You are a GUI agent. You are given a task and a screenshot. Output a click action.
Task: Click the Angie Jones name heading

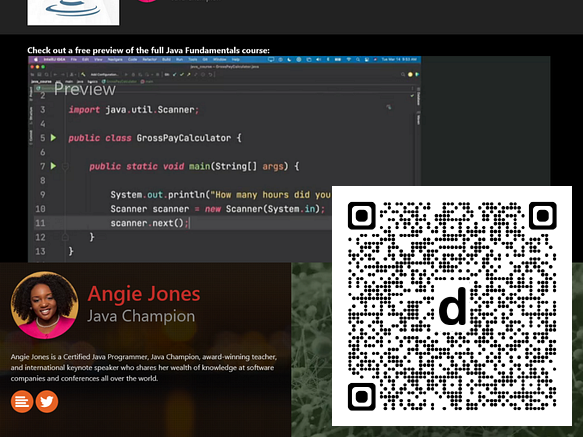click(x=144, y=293)
